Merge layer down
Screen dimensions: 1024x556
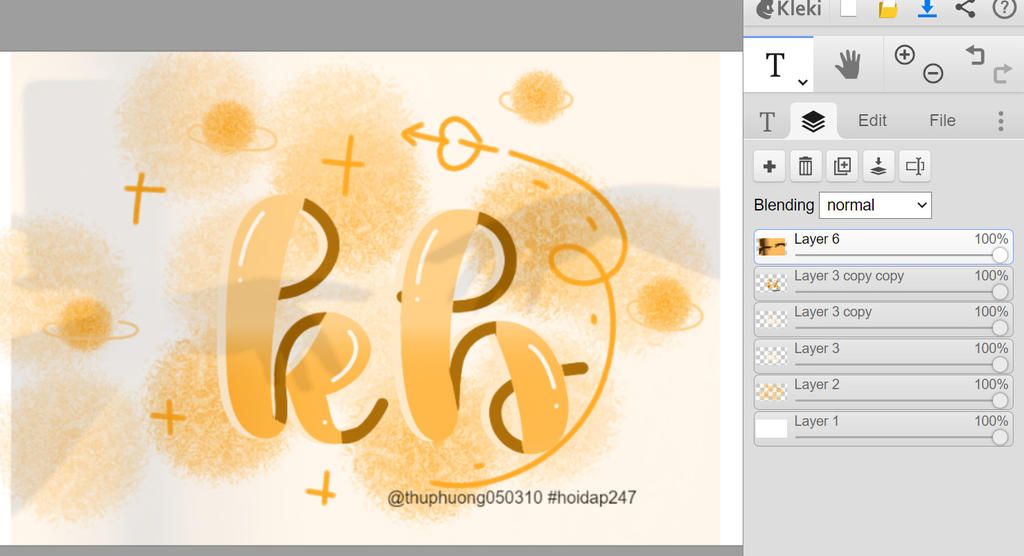coord(878,167)
